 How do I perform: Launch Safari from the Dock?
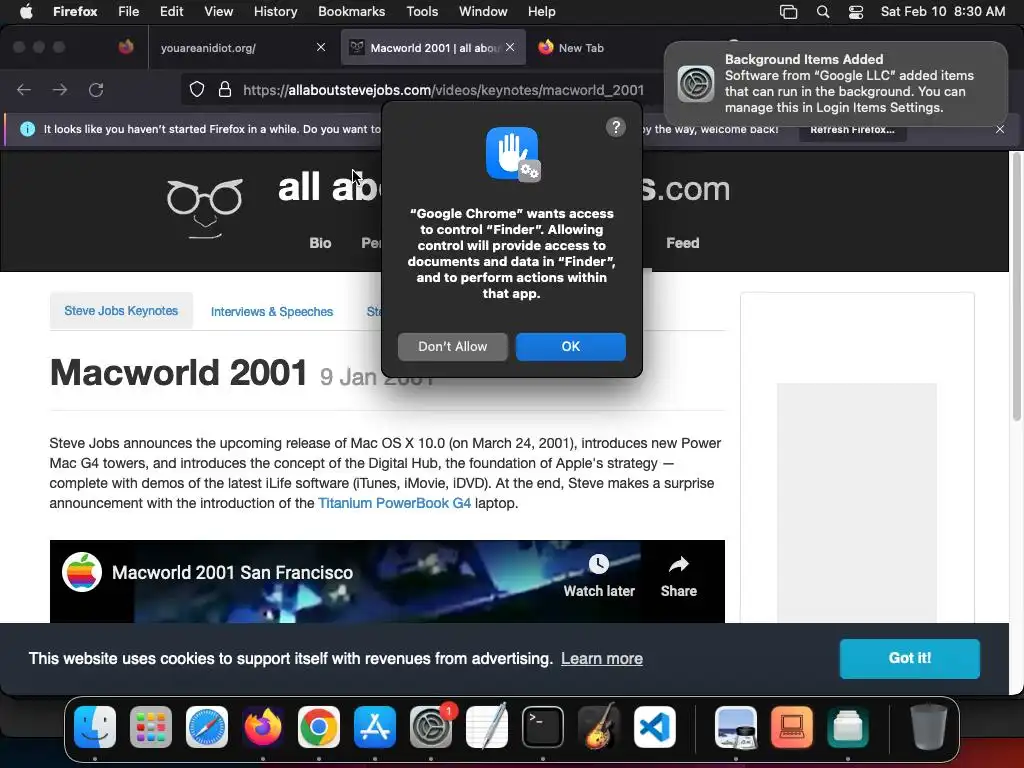(207, 727)
